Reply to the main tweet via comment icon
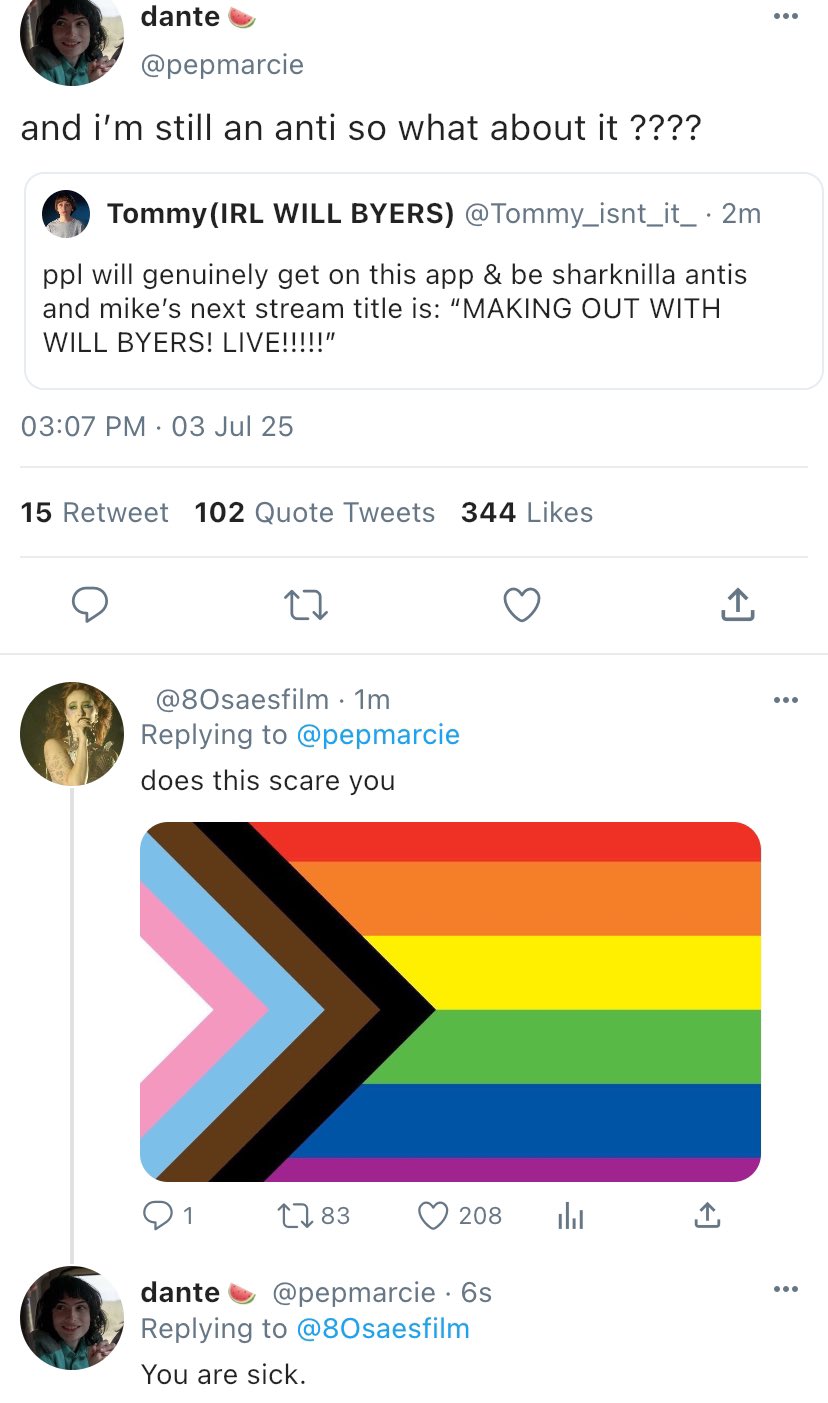This screenshot has width=828, height=1403. (x=90, y=604)
